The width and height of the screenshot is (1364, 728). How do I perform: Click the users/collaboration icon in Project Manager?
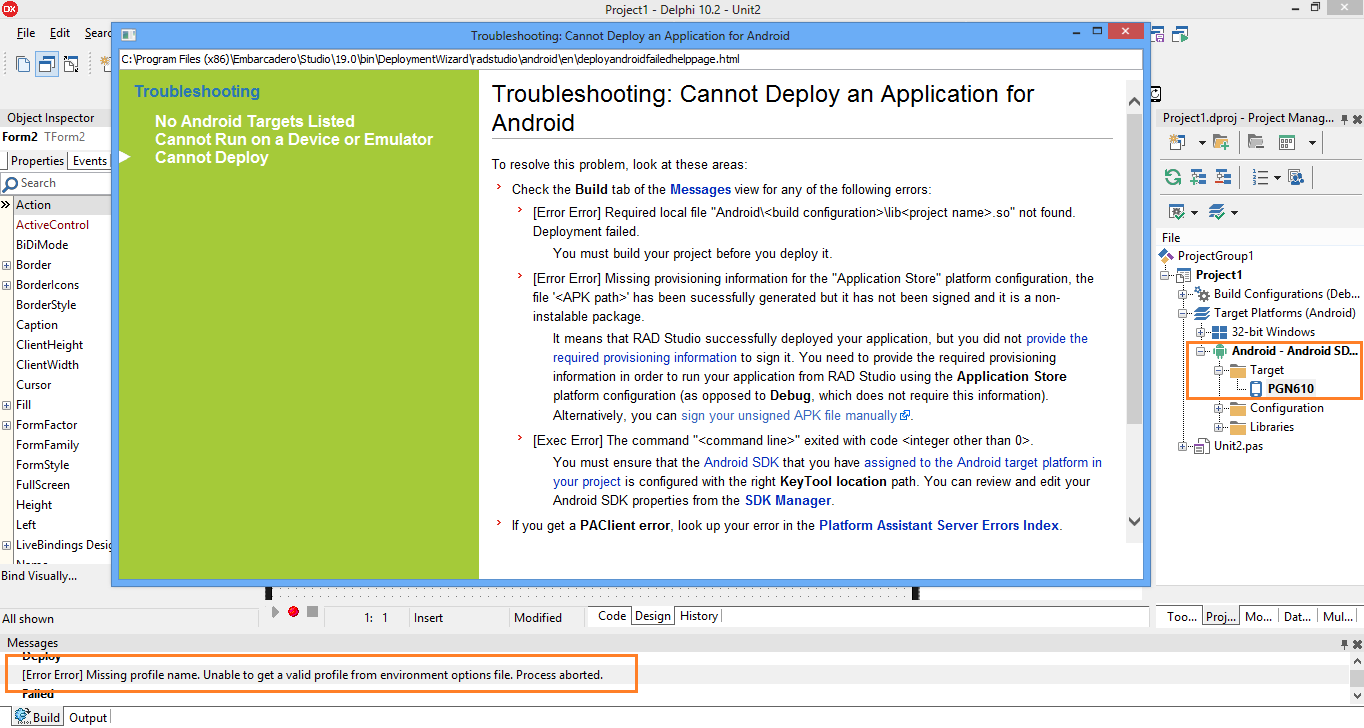[1296, 177]
